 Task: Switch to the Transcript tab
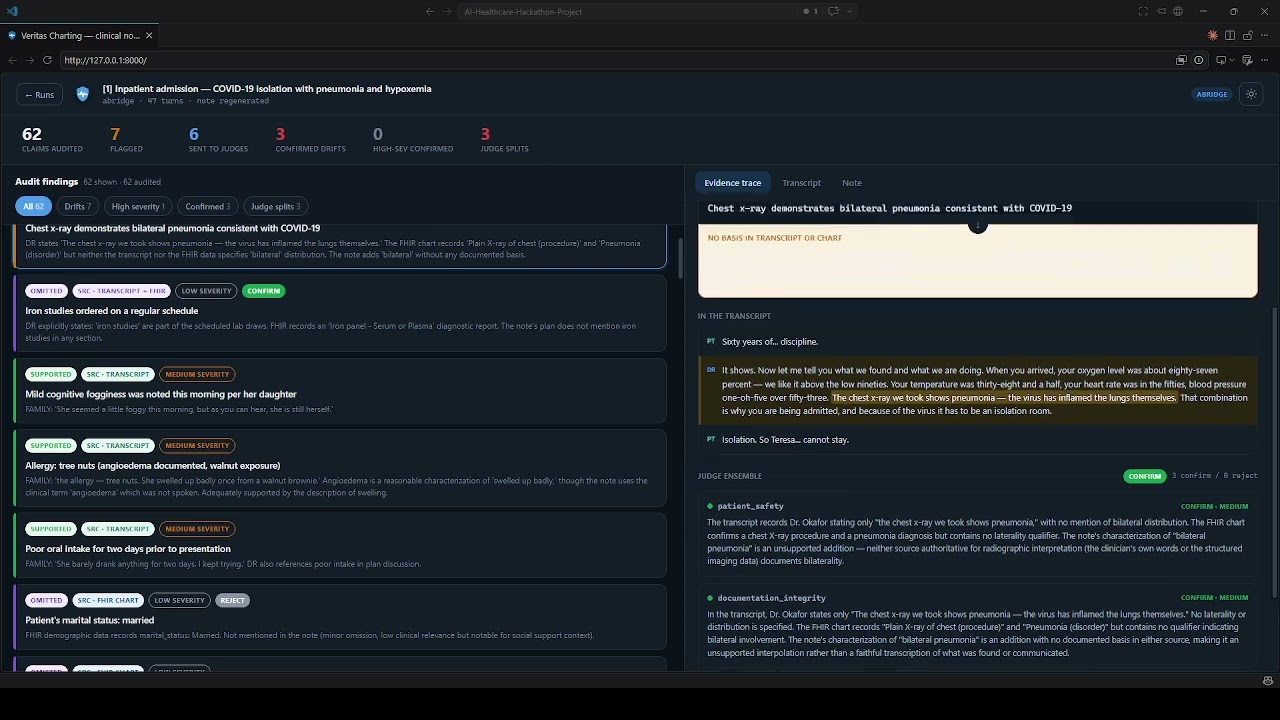point(802,183)
